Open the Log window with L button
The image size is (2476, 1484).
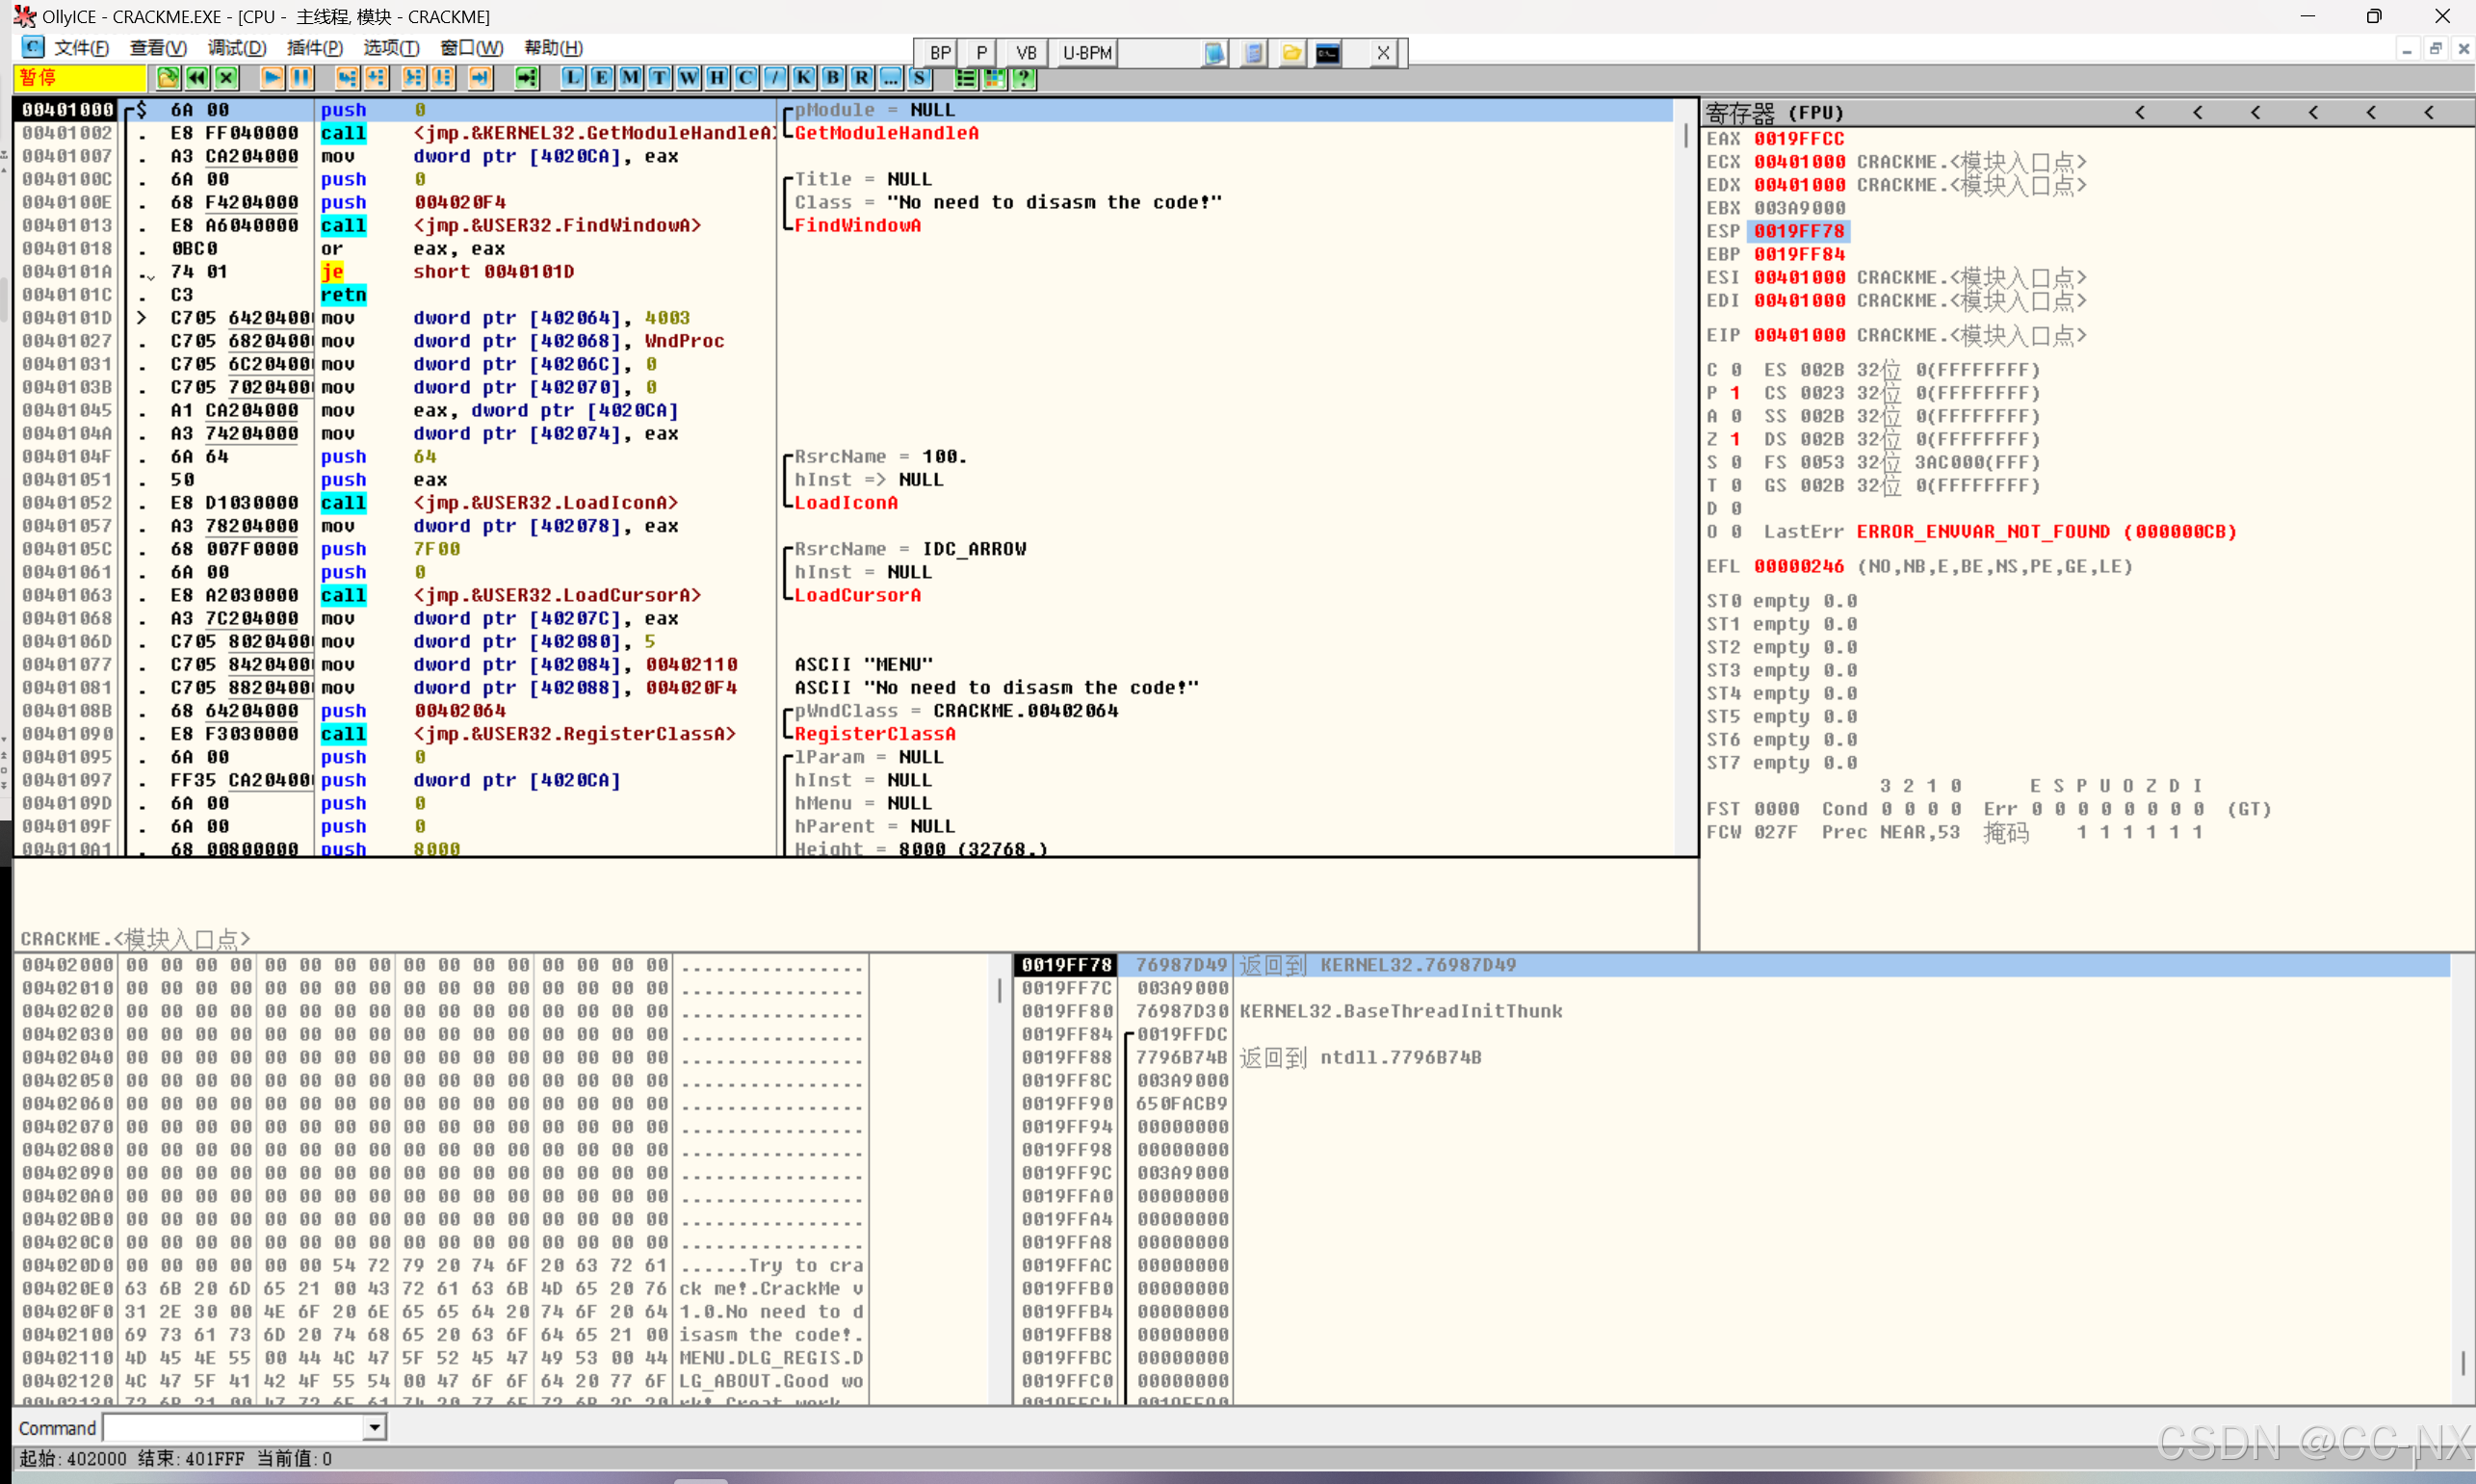pyautogui.click(x=573, y=78)
